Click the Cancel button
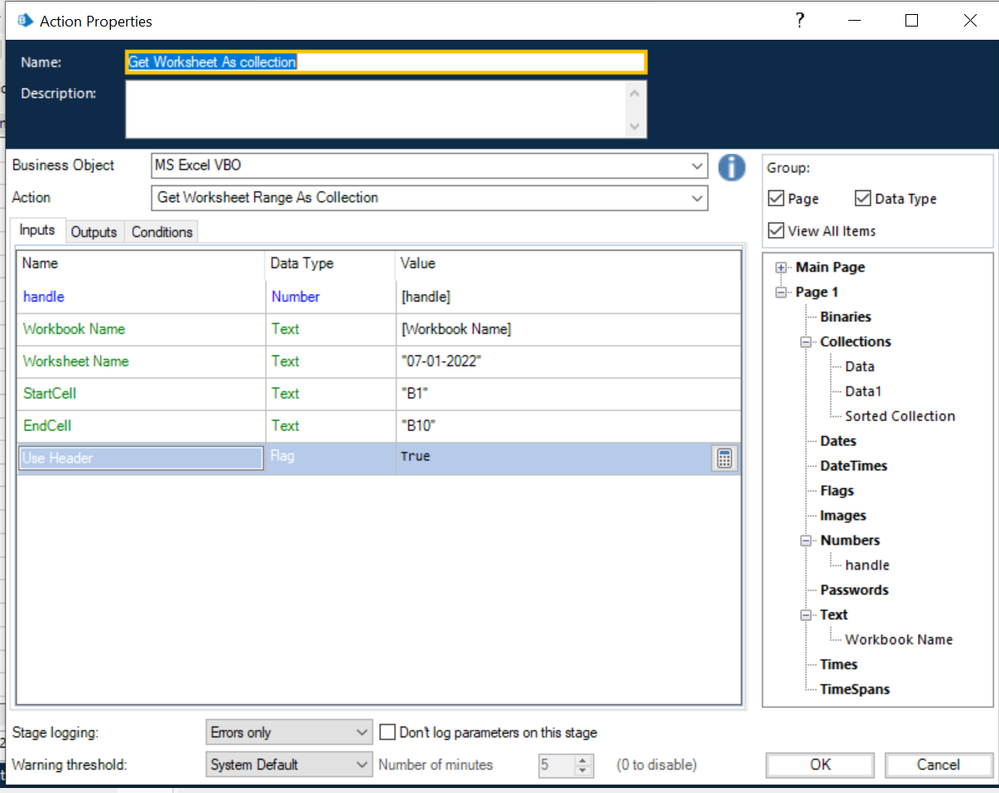 tap(937, 765)
